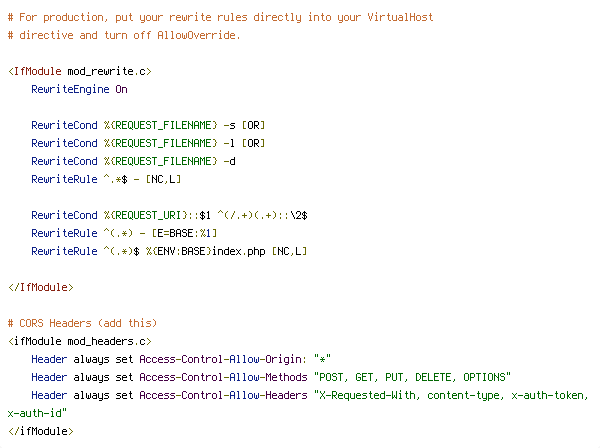Click the RewriteRule line with [NC,L] and dash
The image size is (600, 448).
(106, 179)
